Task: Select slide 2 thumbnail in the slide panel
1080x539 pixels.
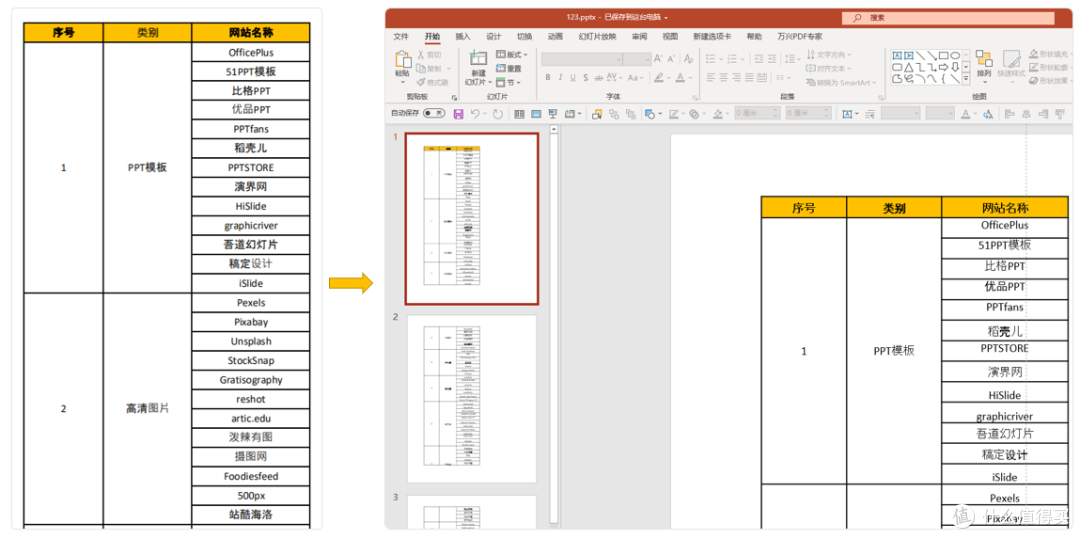Action: click(472, 399)
